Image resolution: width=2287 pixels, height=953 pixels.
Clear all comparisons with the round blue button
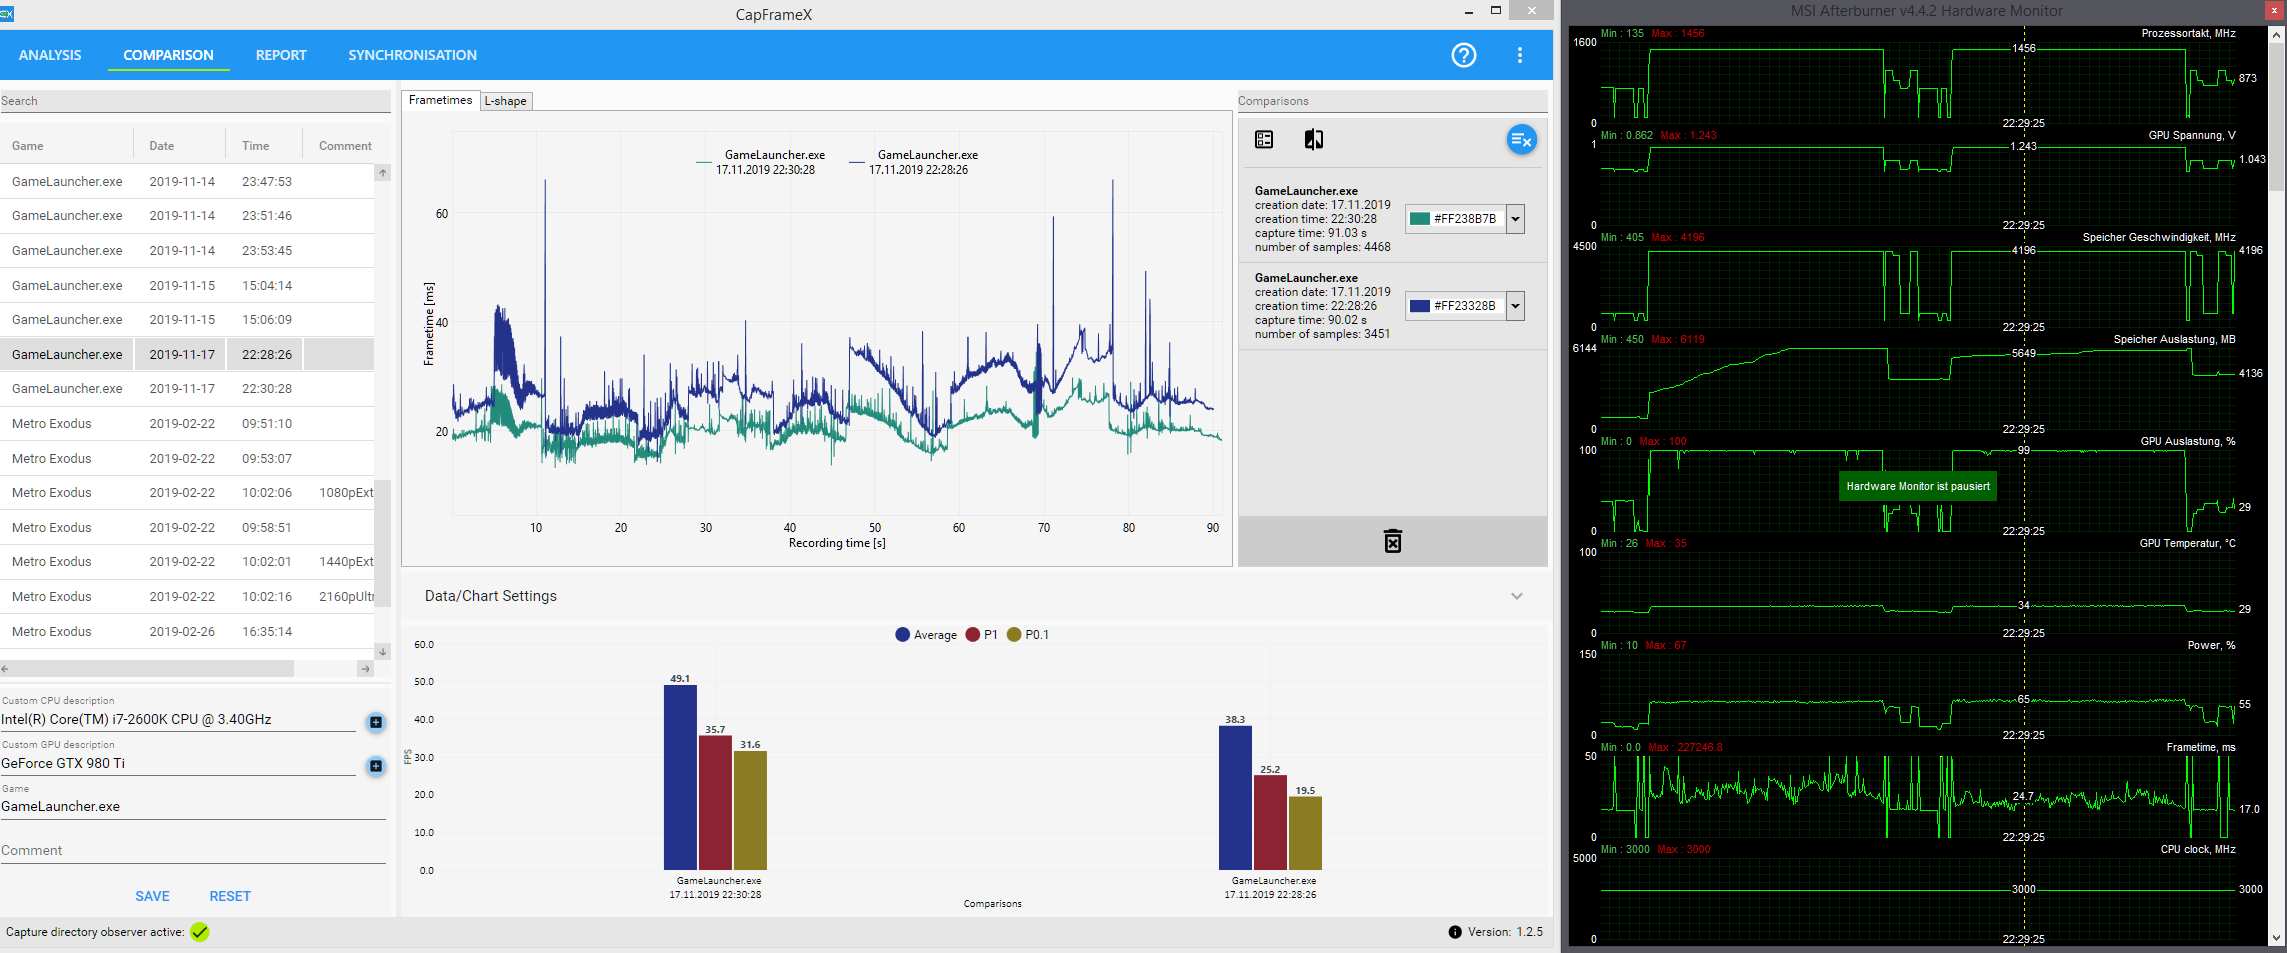click(x=1521, y=140)
